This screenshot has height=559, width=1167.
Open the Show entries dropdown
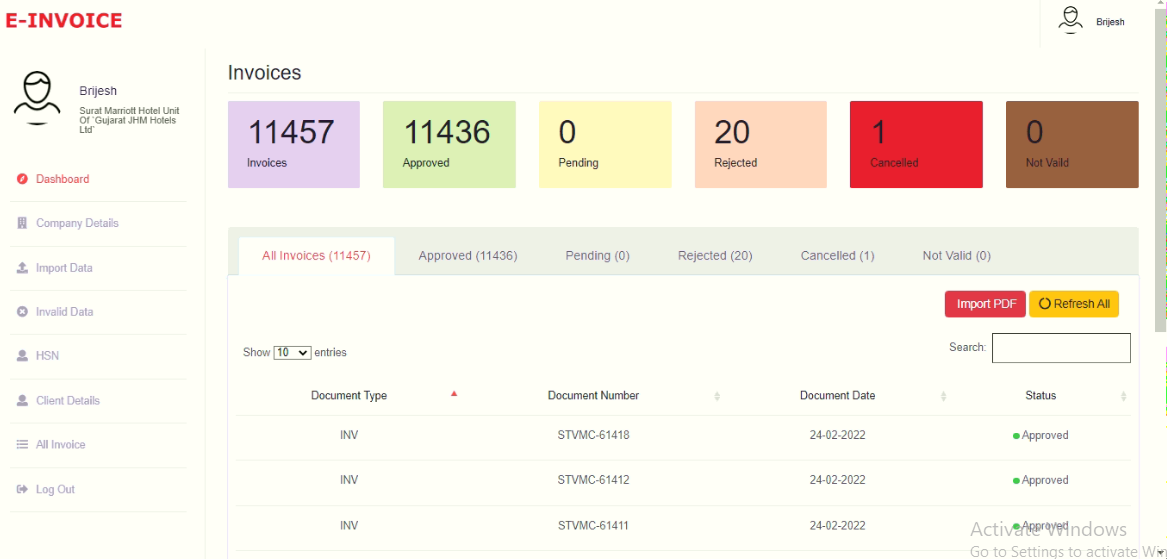click(292, 353)
